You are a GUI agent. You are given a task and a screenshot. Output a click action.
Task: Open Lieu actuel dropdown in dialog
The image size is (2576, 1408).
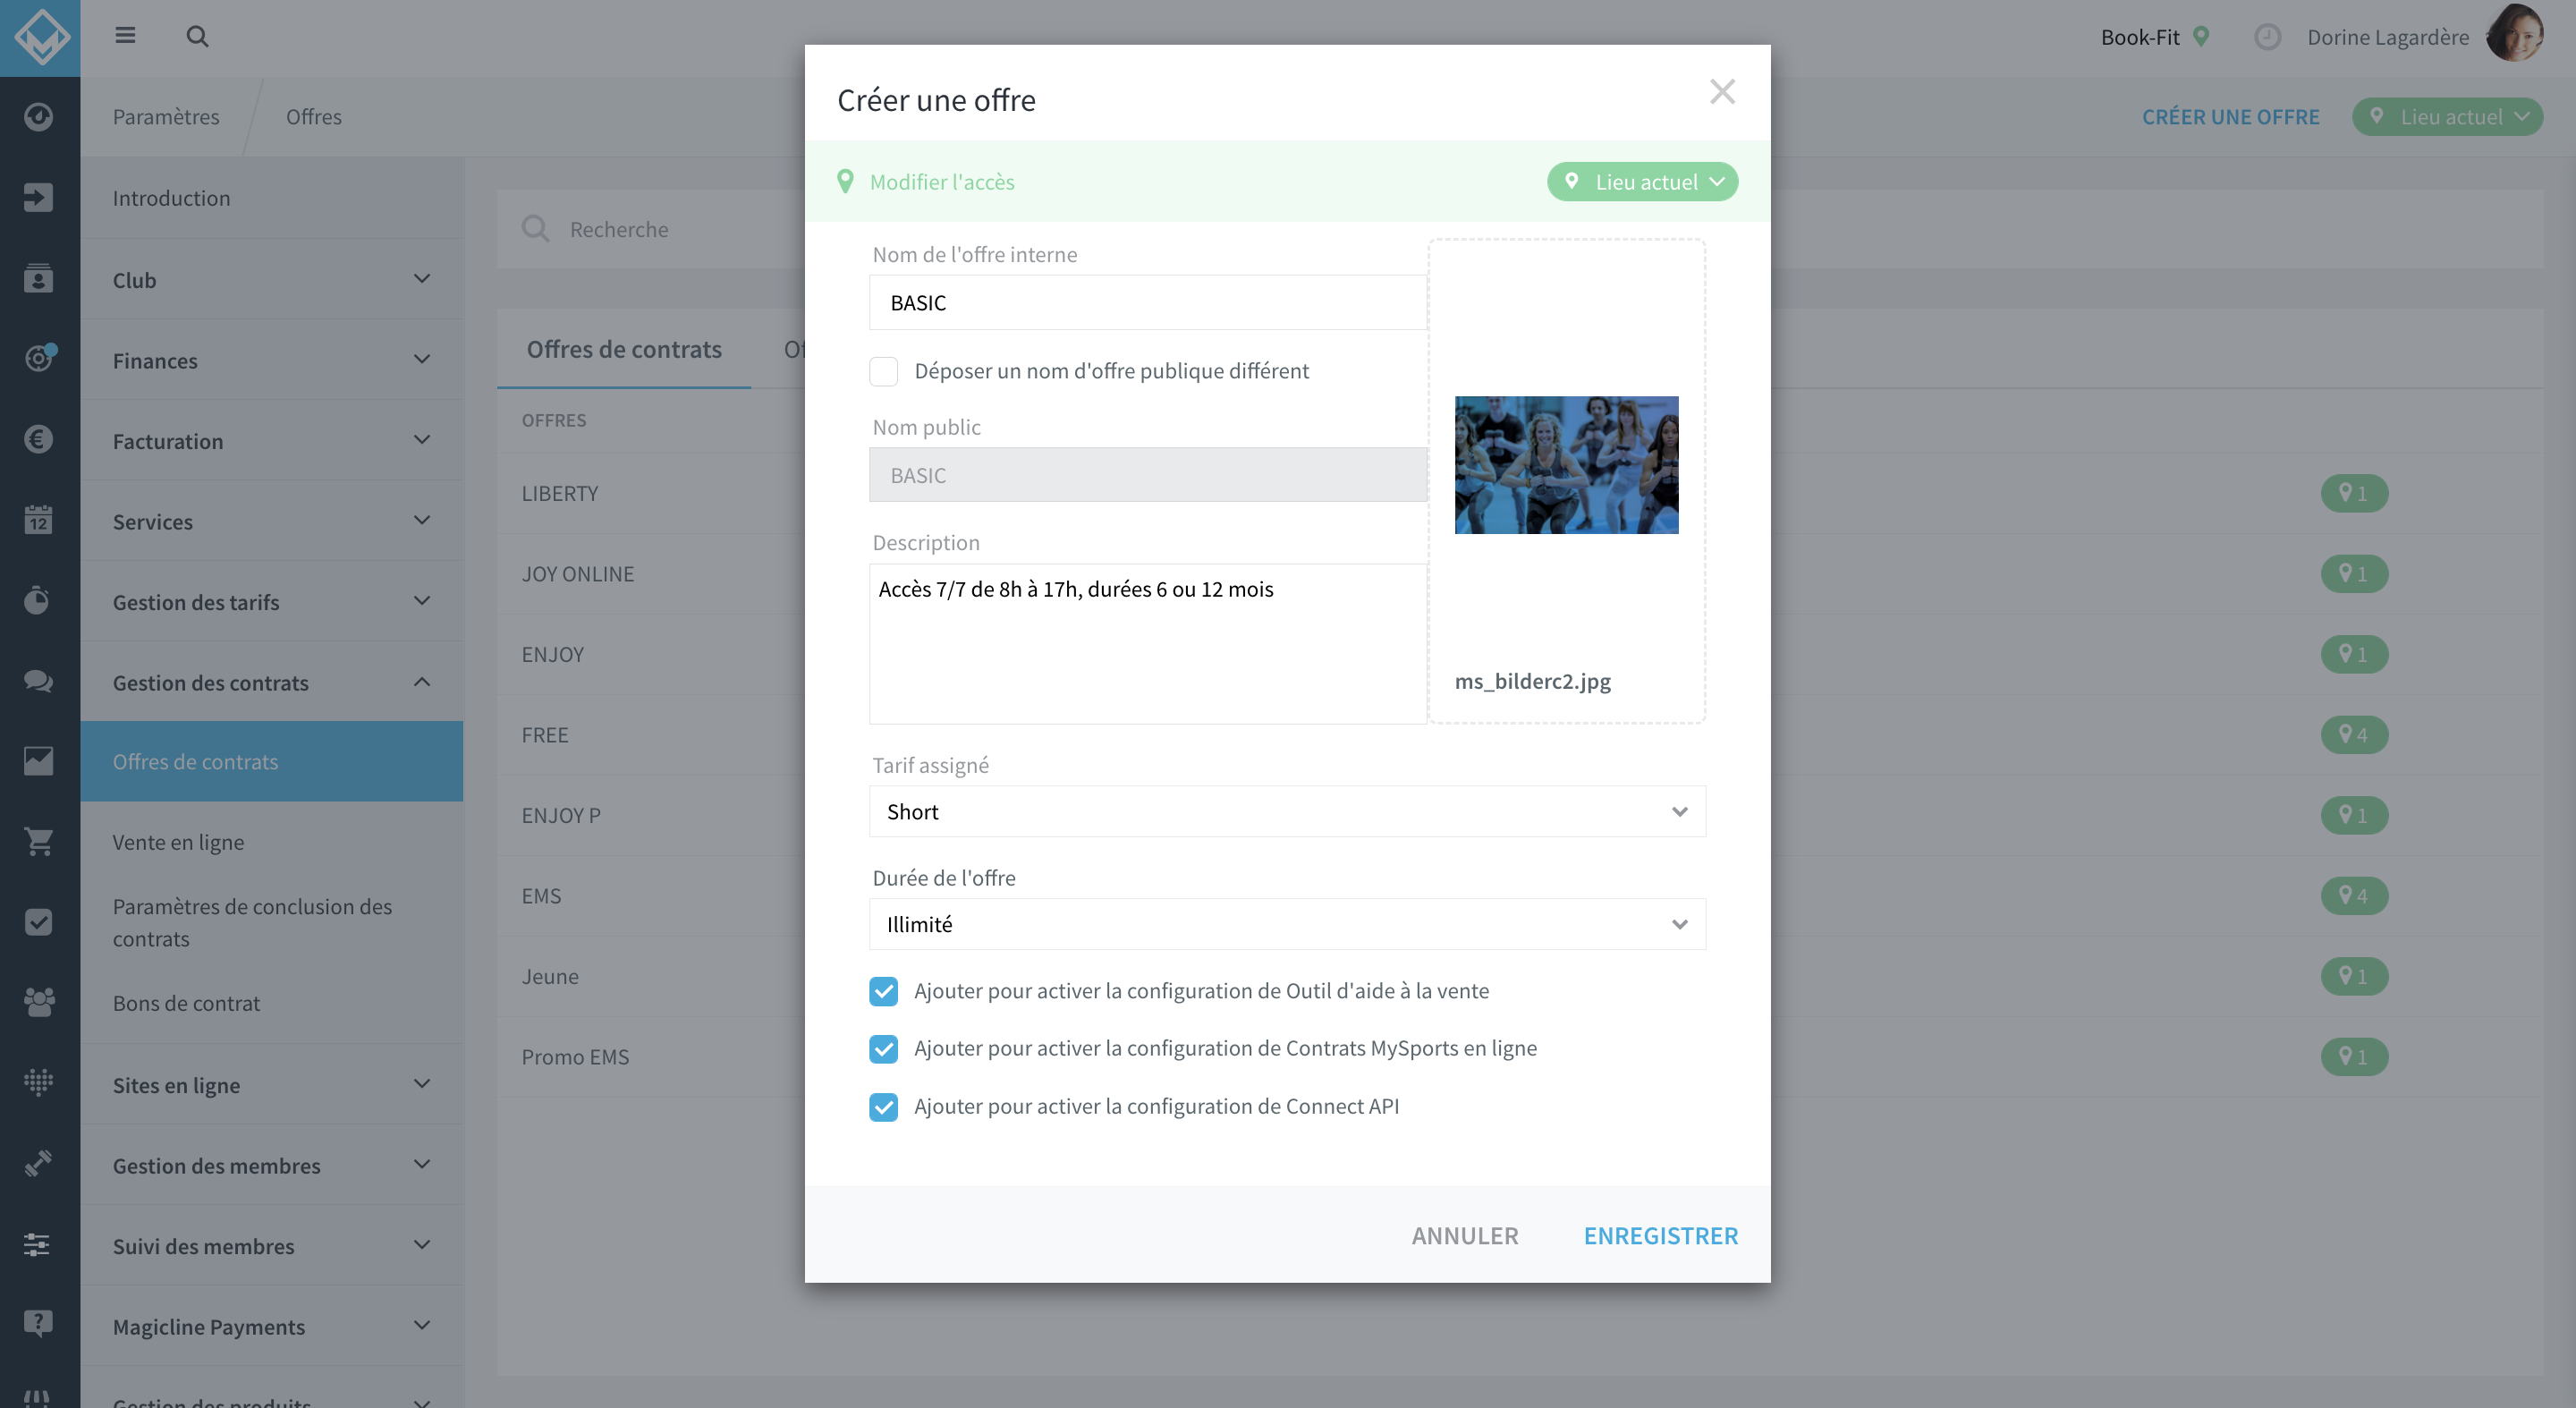pos(1642,182)
